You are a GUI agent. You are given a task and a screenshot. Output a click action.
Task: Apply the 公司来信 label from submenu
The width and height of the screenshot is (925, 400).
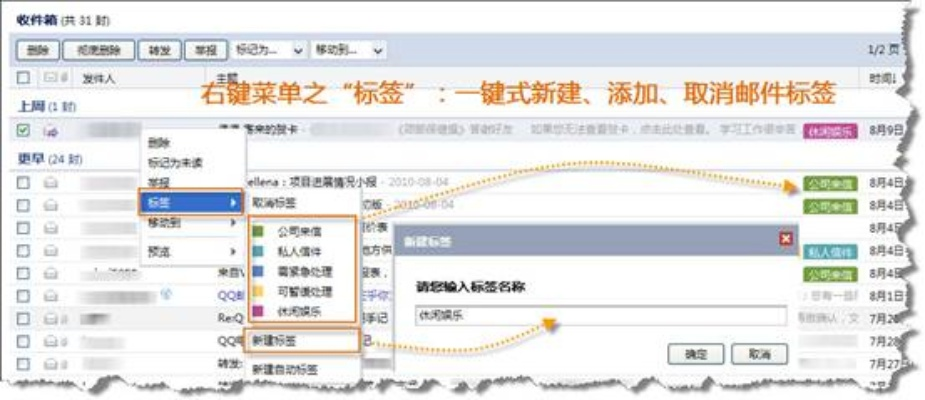(301, 232)
